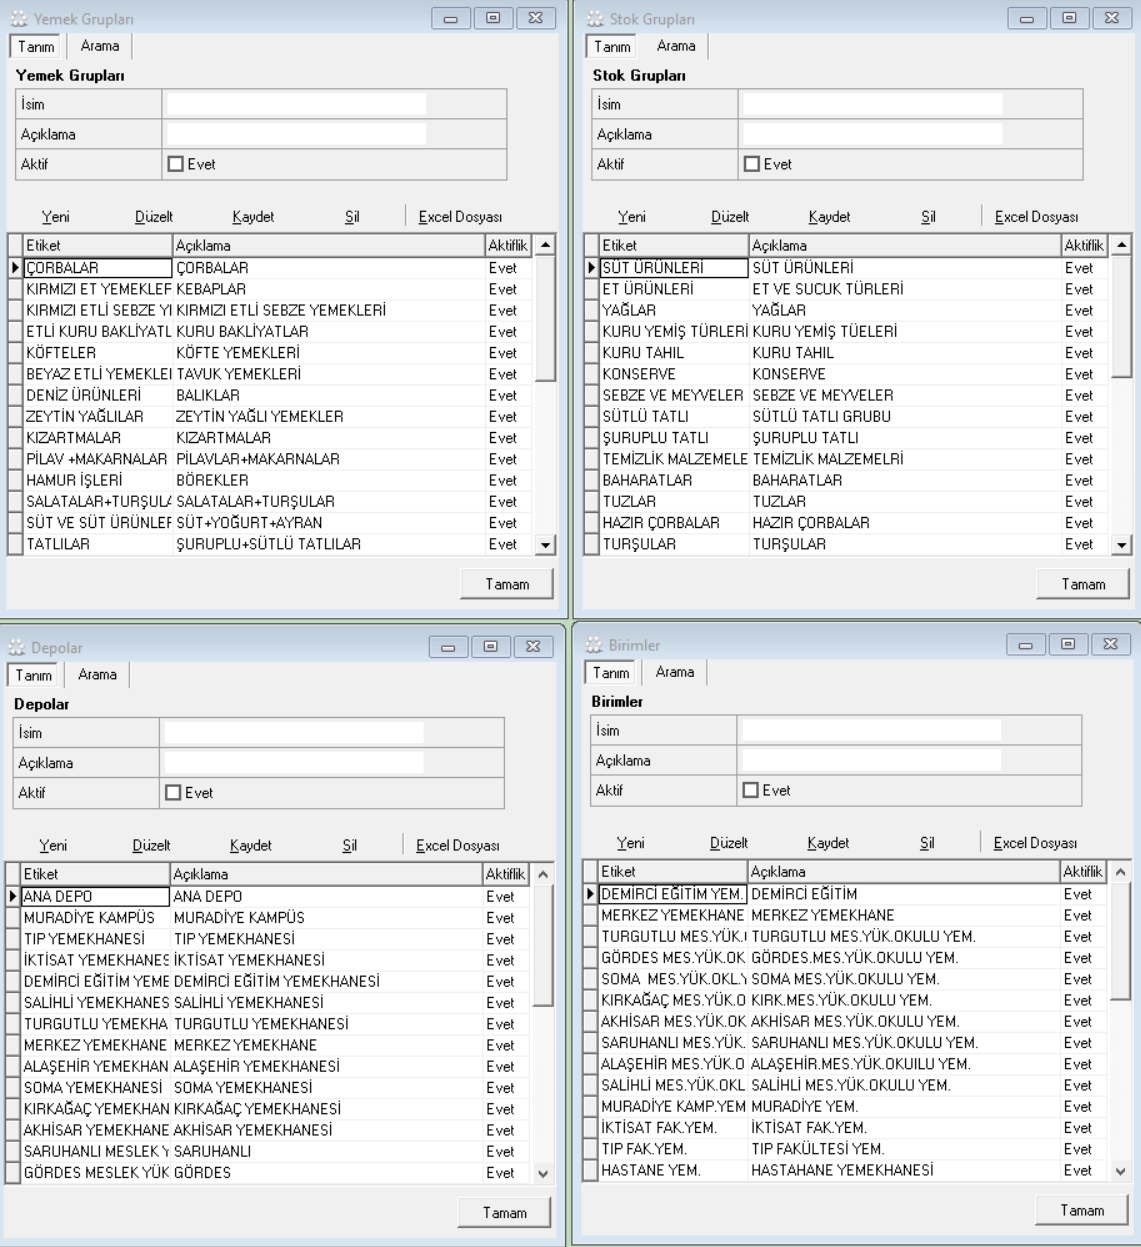Click Sil in the Stok Grupları window

(x=928, y=217)
